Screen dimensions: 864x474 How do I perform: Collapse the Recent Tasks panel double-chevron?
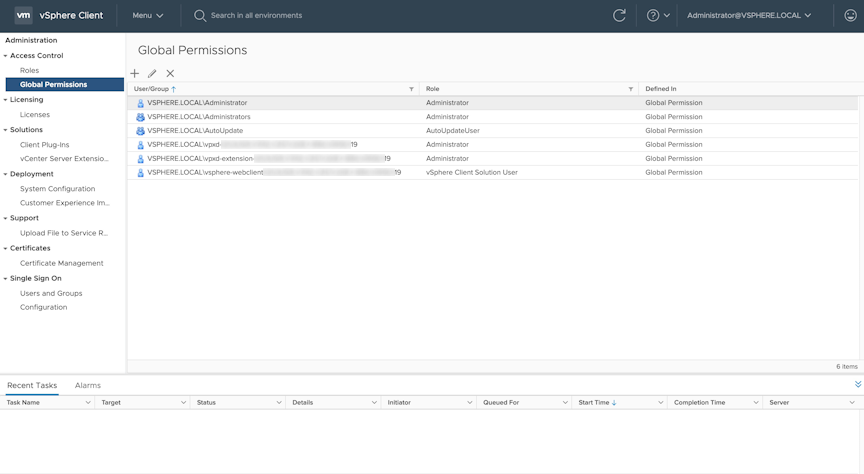click(x=858, y=384)
